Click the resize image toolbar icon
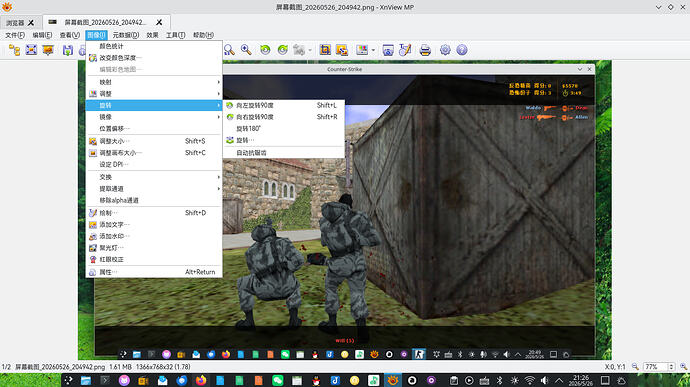 click(x=342, y=50)
